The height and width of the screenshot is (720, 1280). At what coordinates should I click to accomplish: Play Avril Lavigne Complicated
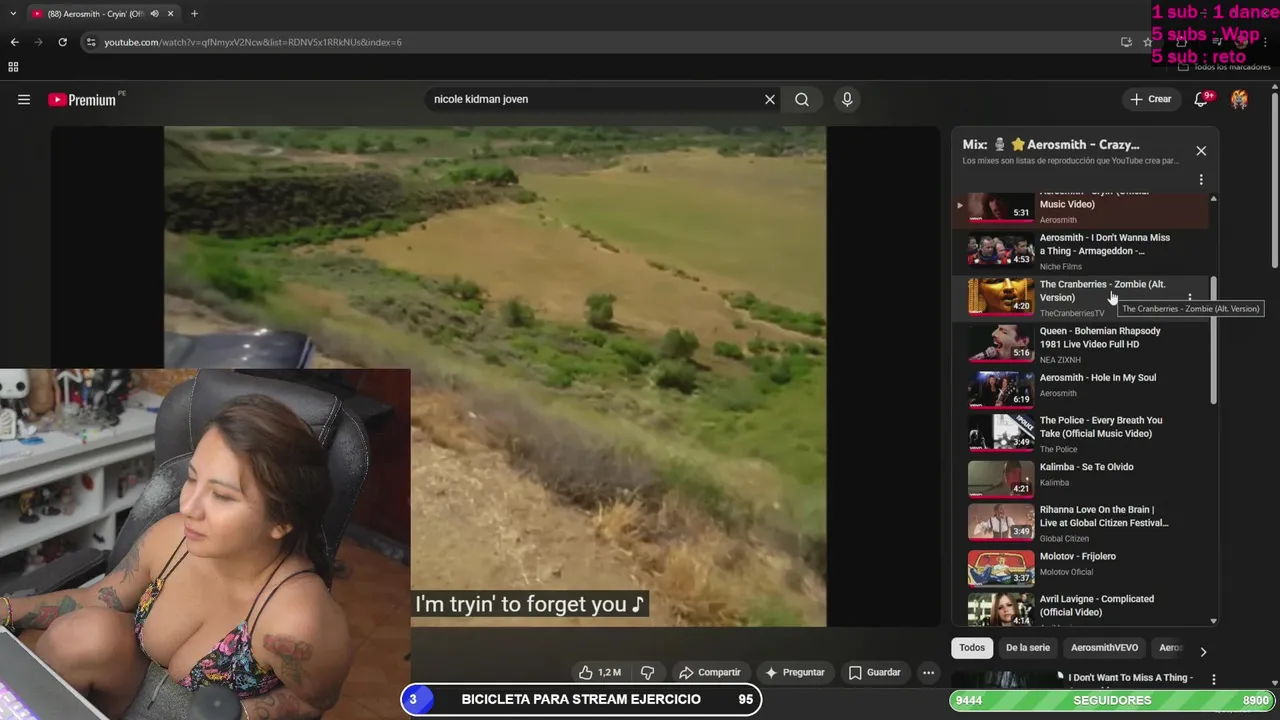pos(1096,605)
